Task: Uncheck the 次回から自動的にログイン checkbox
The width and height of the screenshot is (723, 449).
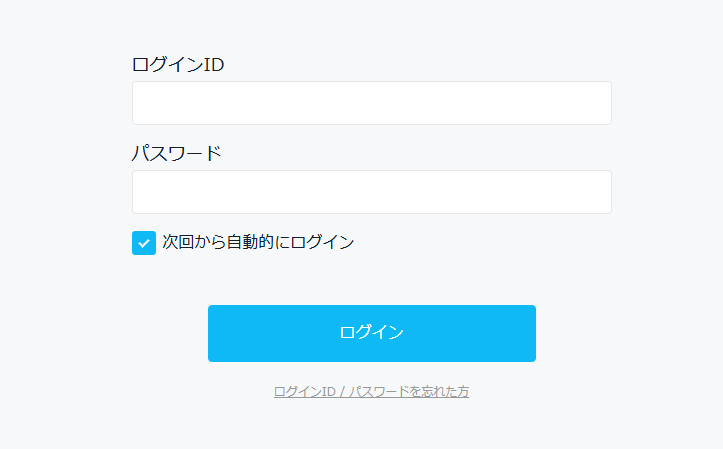Action: (x=144, y=243)
